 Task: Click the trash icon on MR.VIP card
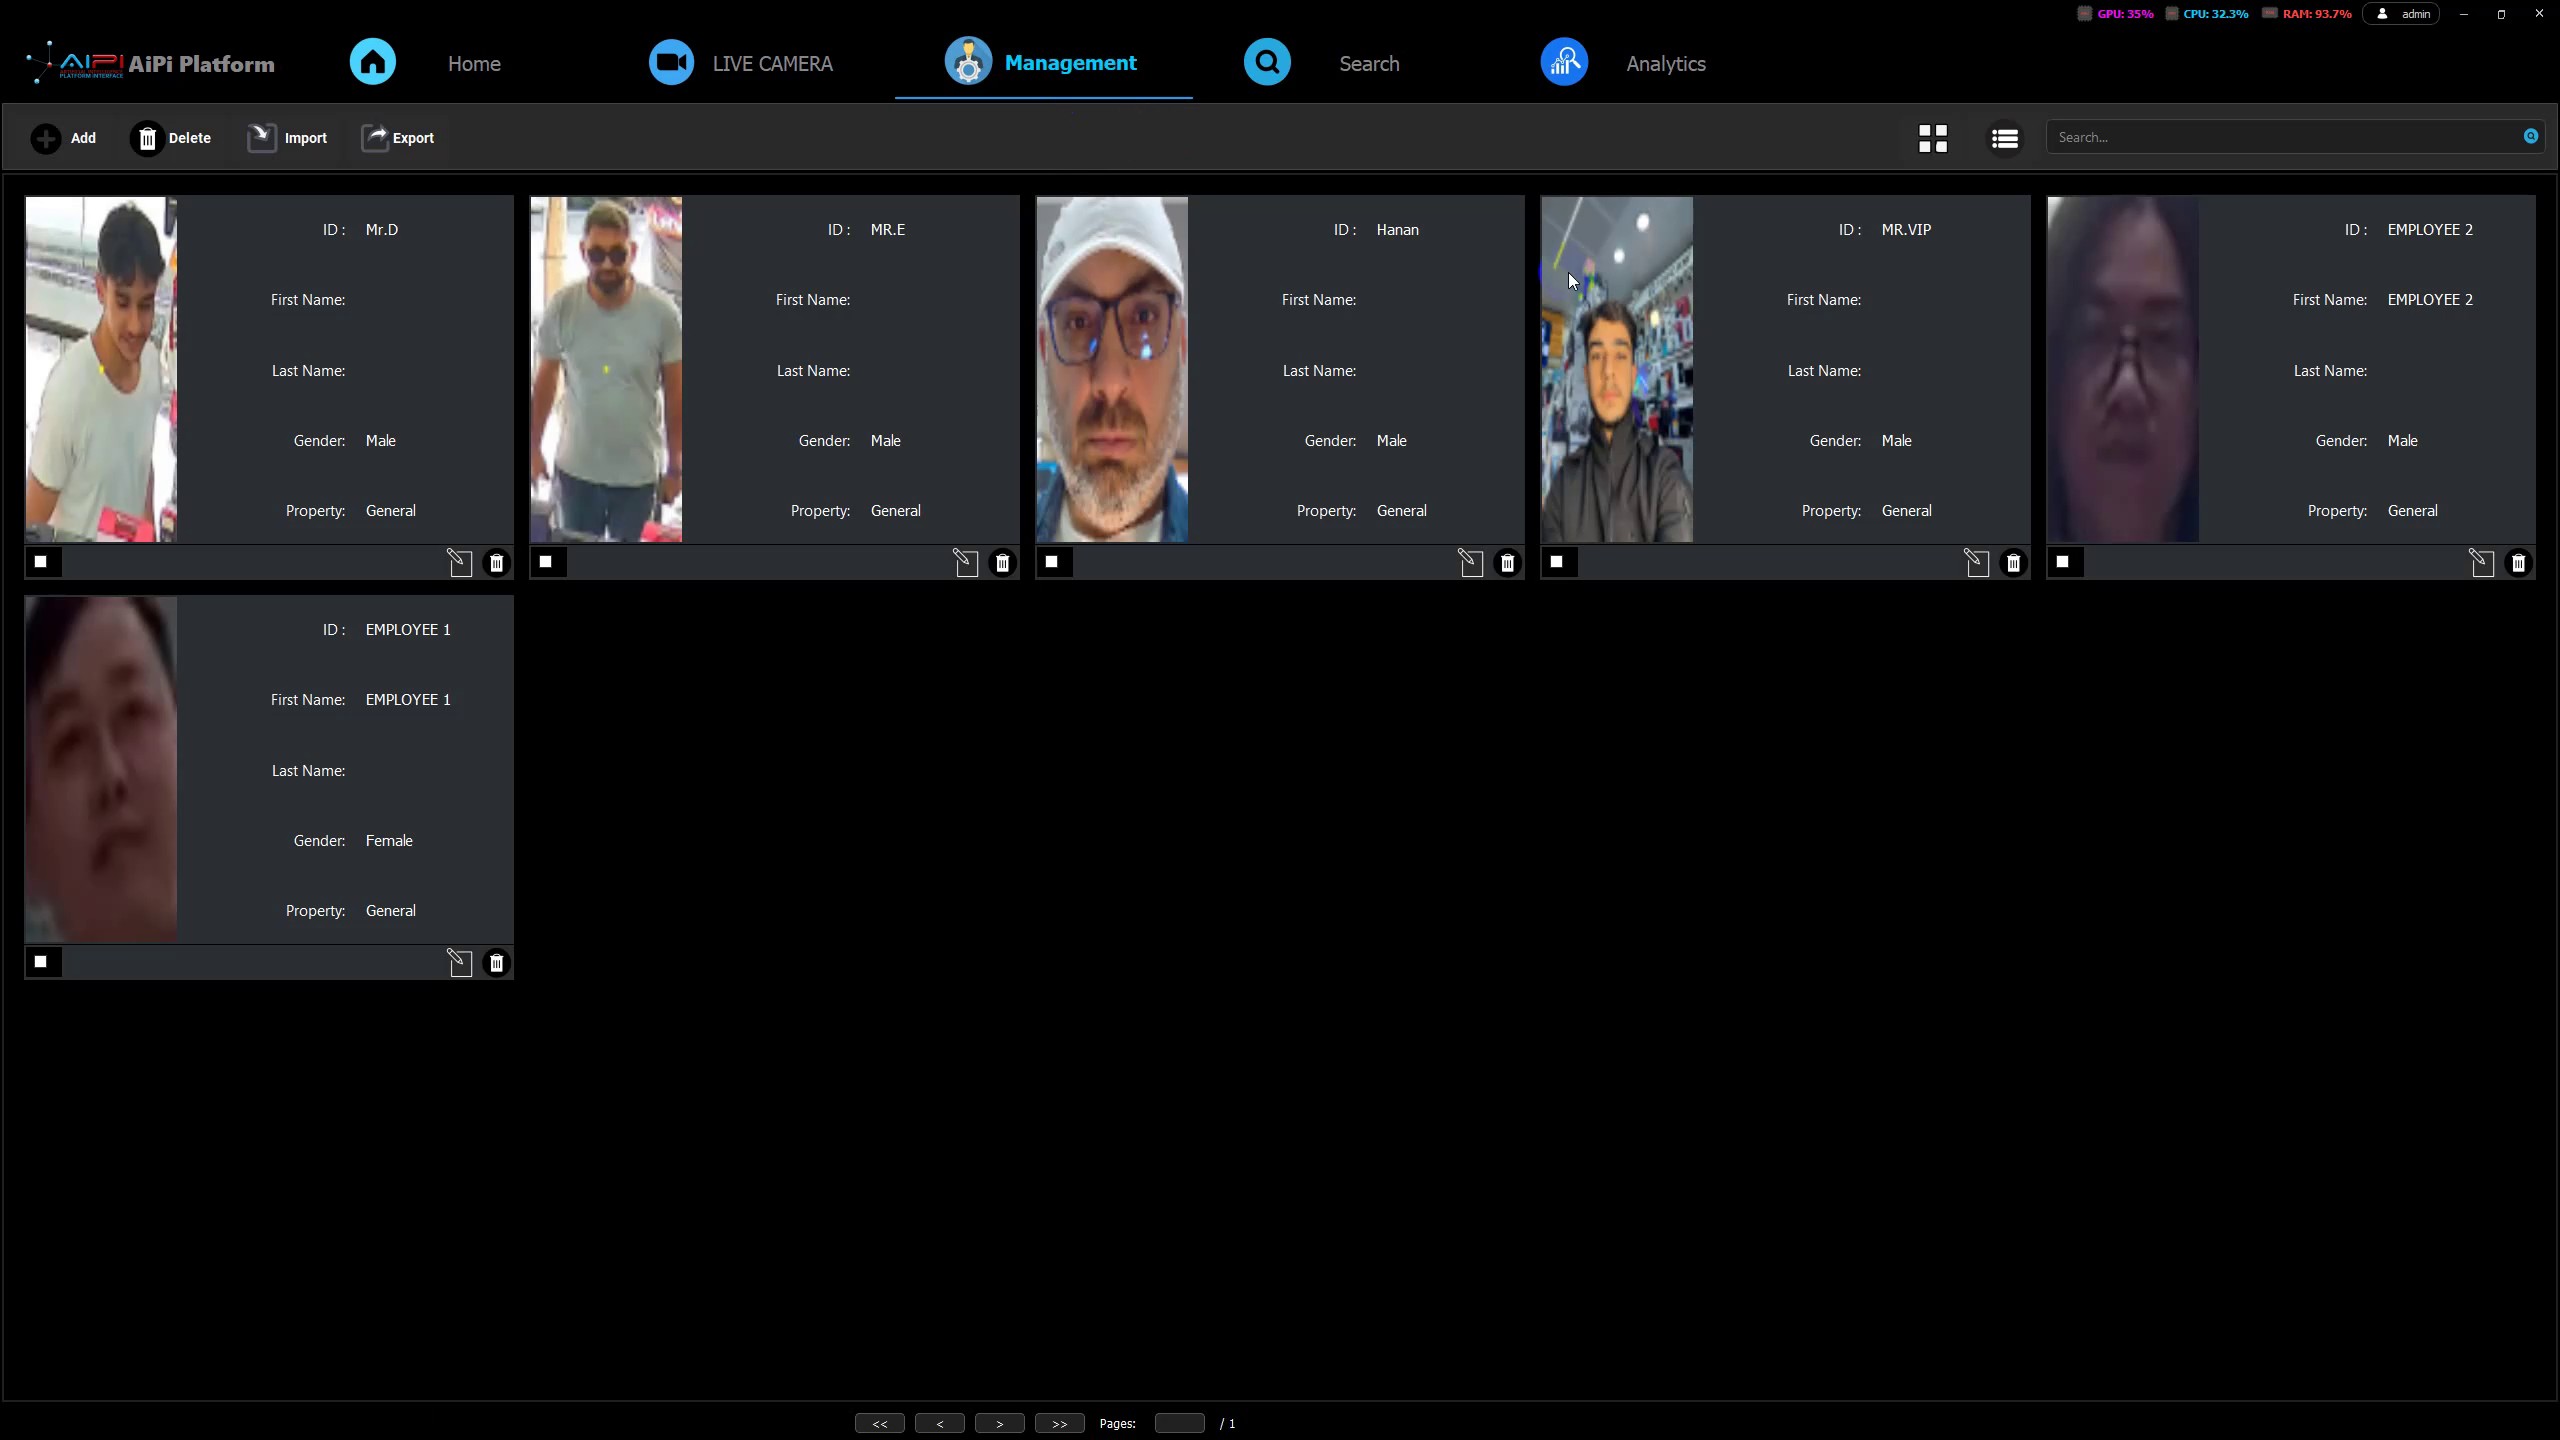2013,563
